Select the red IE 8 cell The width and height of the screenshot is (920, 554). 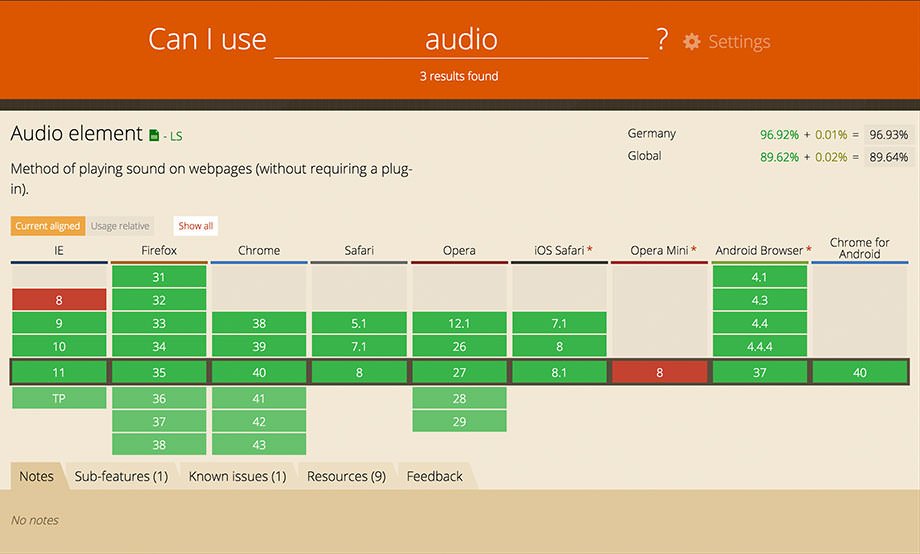click(x=59, y=300)
